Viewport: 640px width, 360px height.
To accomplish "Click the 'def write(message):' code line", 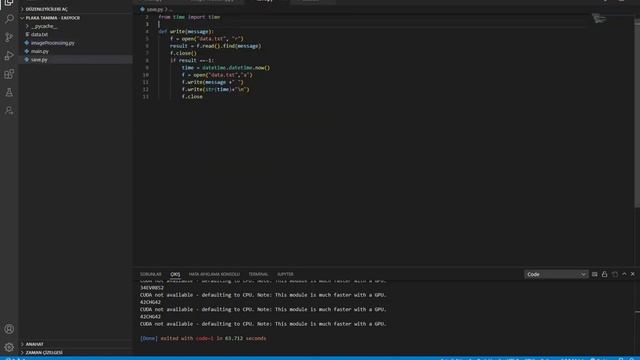I will pyautogui.click(x=186, y=31).
